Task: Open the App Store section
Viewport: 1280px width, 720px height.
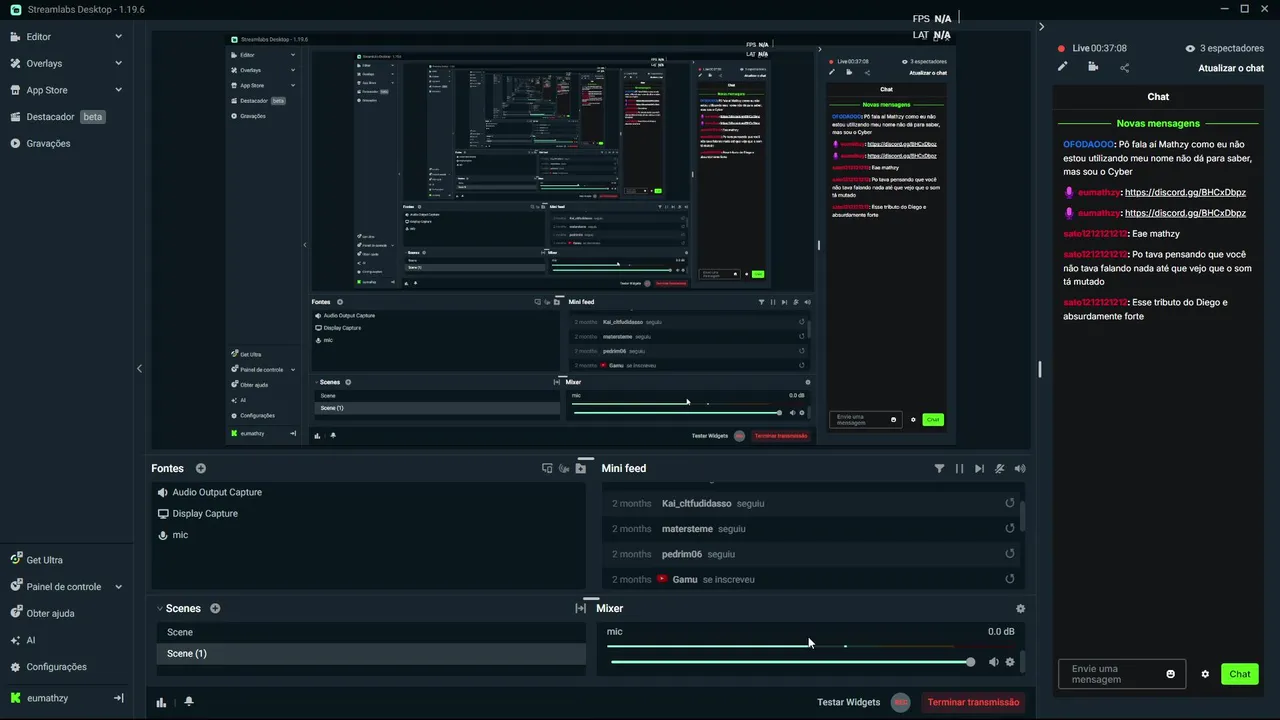Action: [46, 90]
